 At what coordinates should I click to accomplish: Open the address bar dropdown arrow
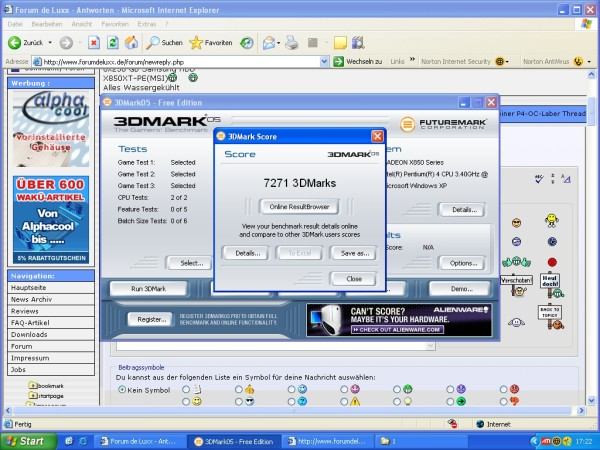pyautogui.click(x=324, y=61)
